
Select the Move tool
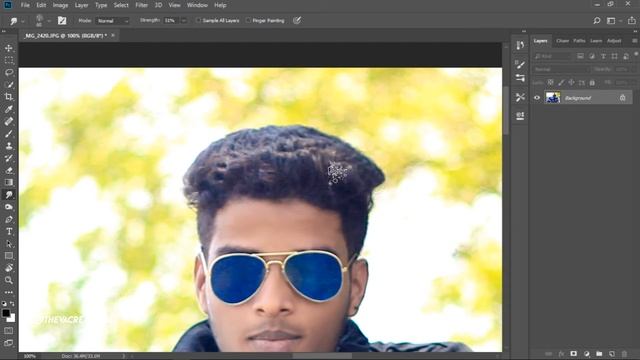(x=9, y=48)
